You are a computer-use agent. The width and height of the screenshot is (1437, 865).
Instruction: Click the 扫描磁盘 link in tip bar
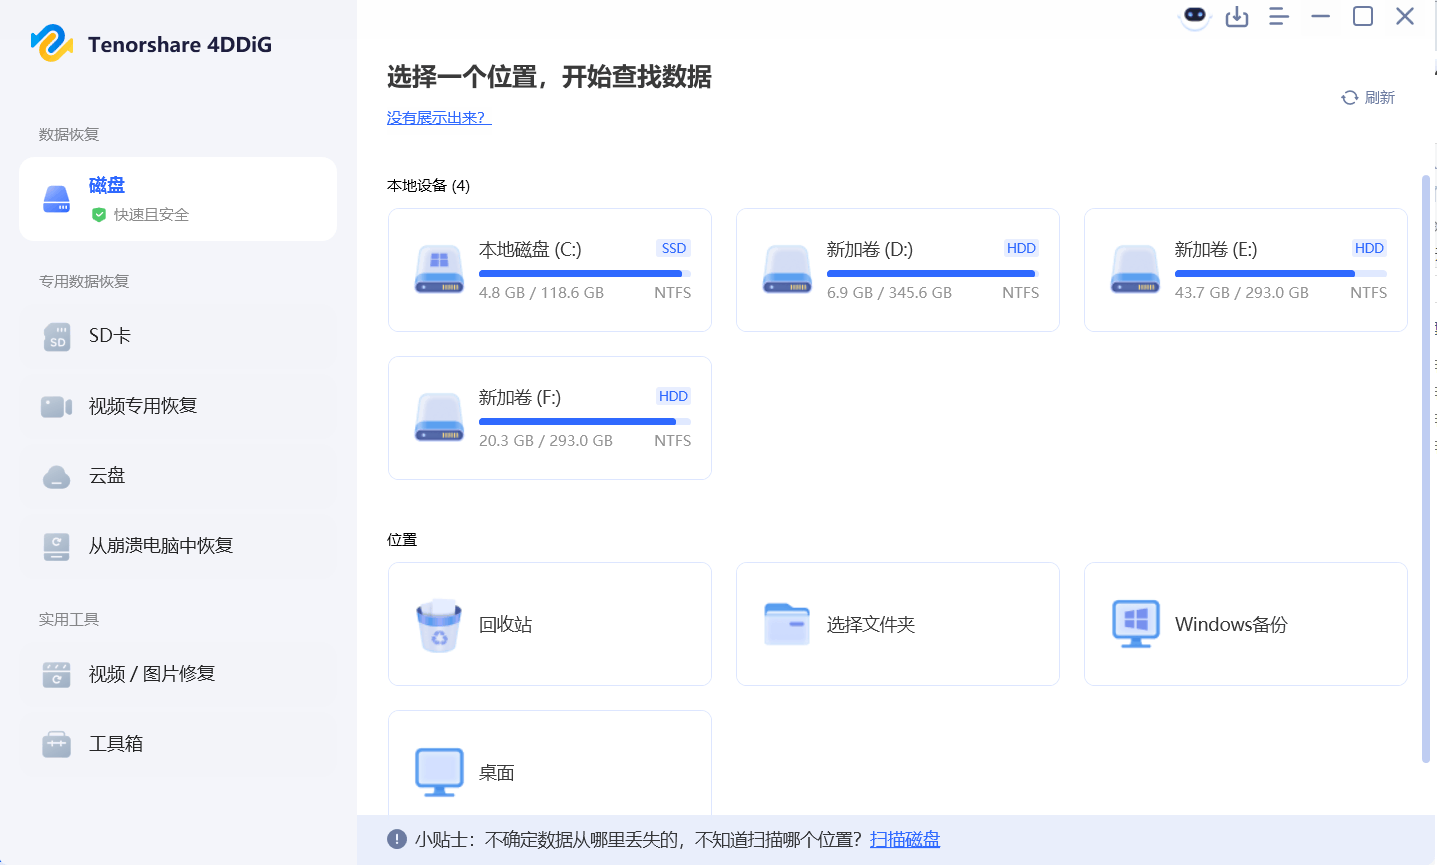point(905,840)
